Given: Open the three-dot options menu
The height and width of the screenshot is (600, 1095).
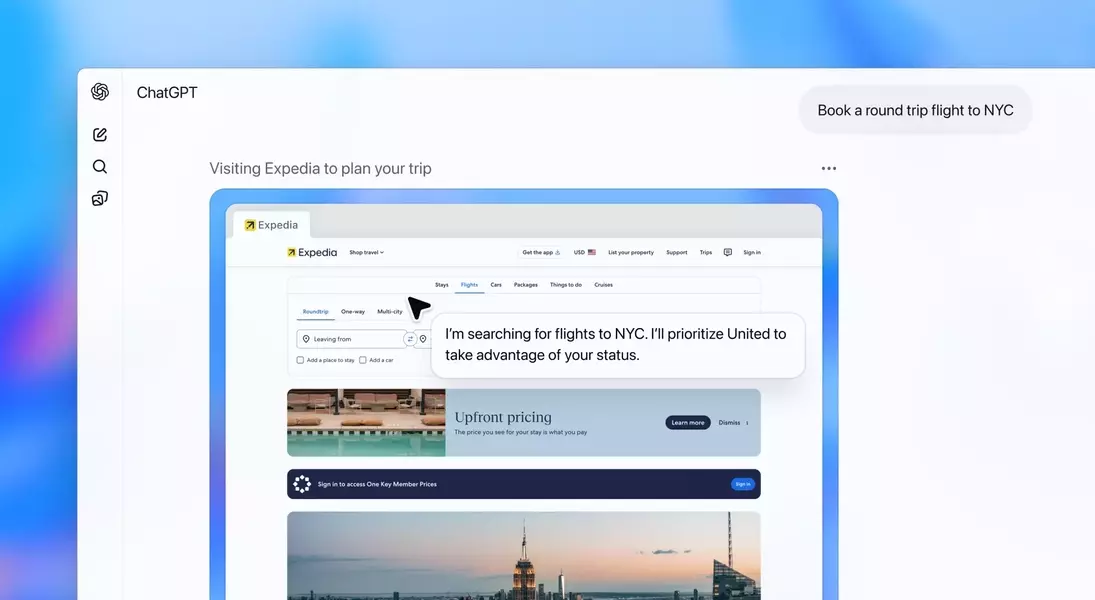Looking at the screenshot, I should [828, 169].
